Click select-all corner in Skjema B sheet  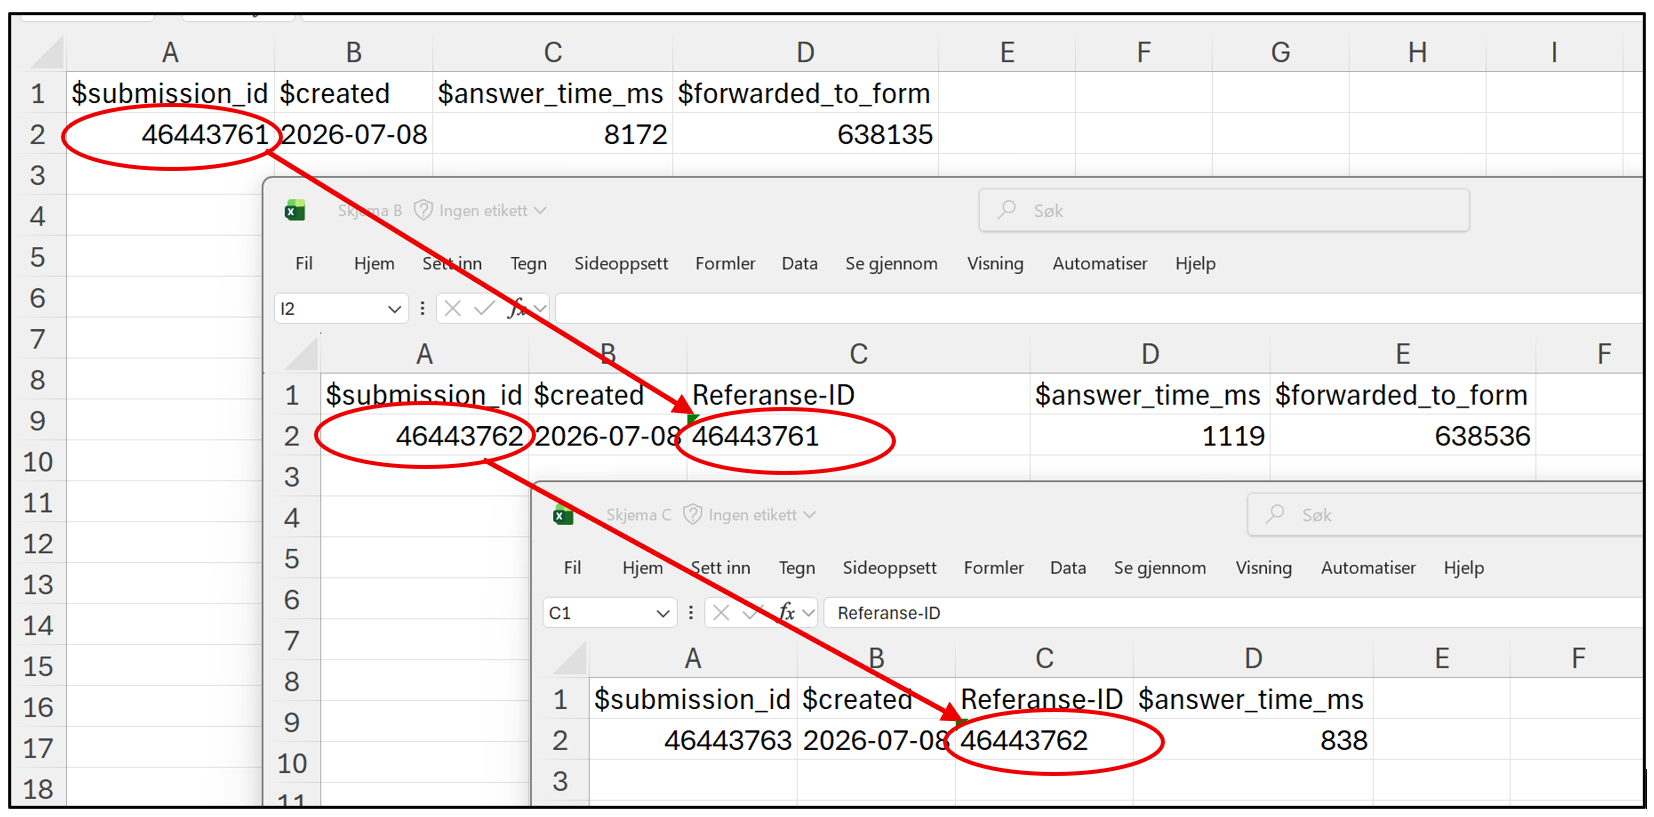point(302,353)
